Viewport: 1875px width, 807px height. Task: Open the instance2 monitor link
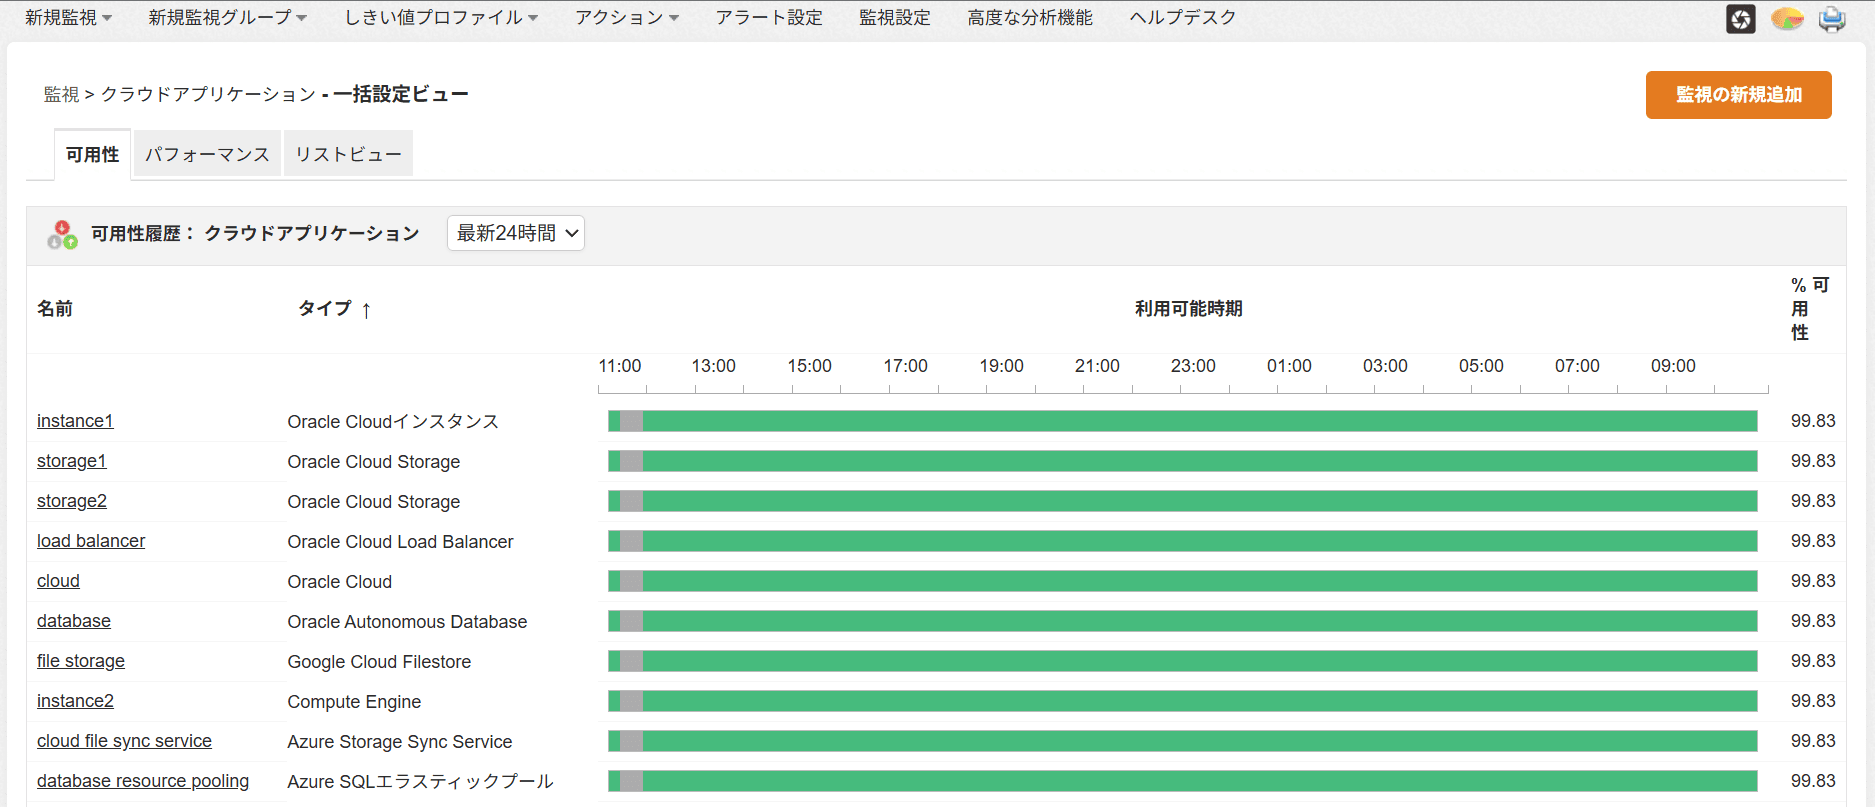click(75, 701)
